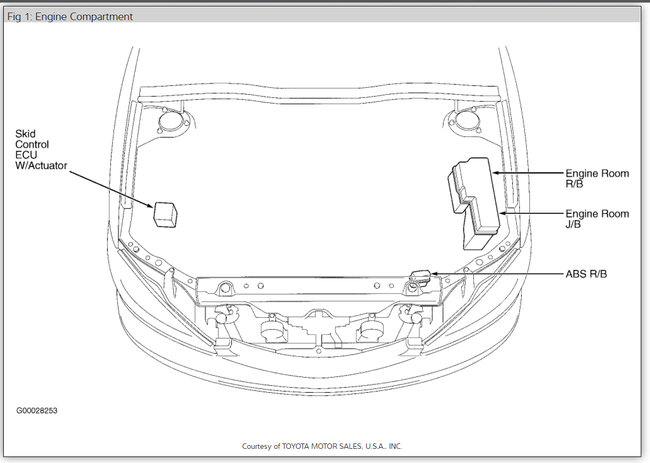Select the 'Skid Control ECU W/Actuator' label
Image resolution: width=650 pixels, height=463 pixels.
pyautogui.click(x=41, y=150)
